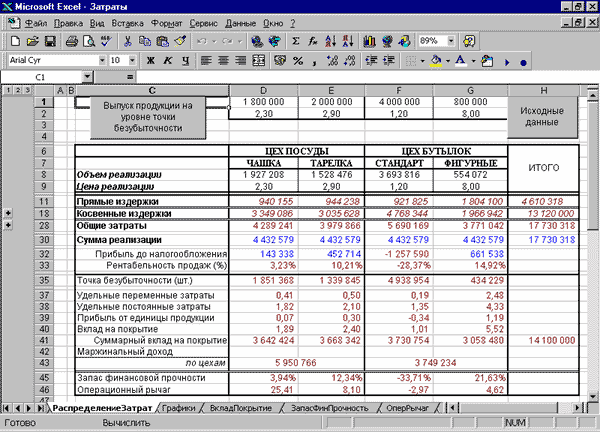Image resolution: width=600 pixels, height=432 pixels.
Task: Toggle left text alignment
Action: (206, 61)
